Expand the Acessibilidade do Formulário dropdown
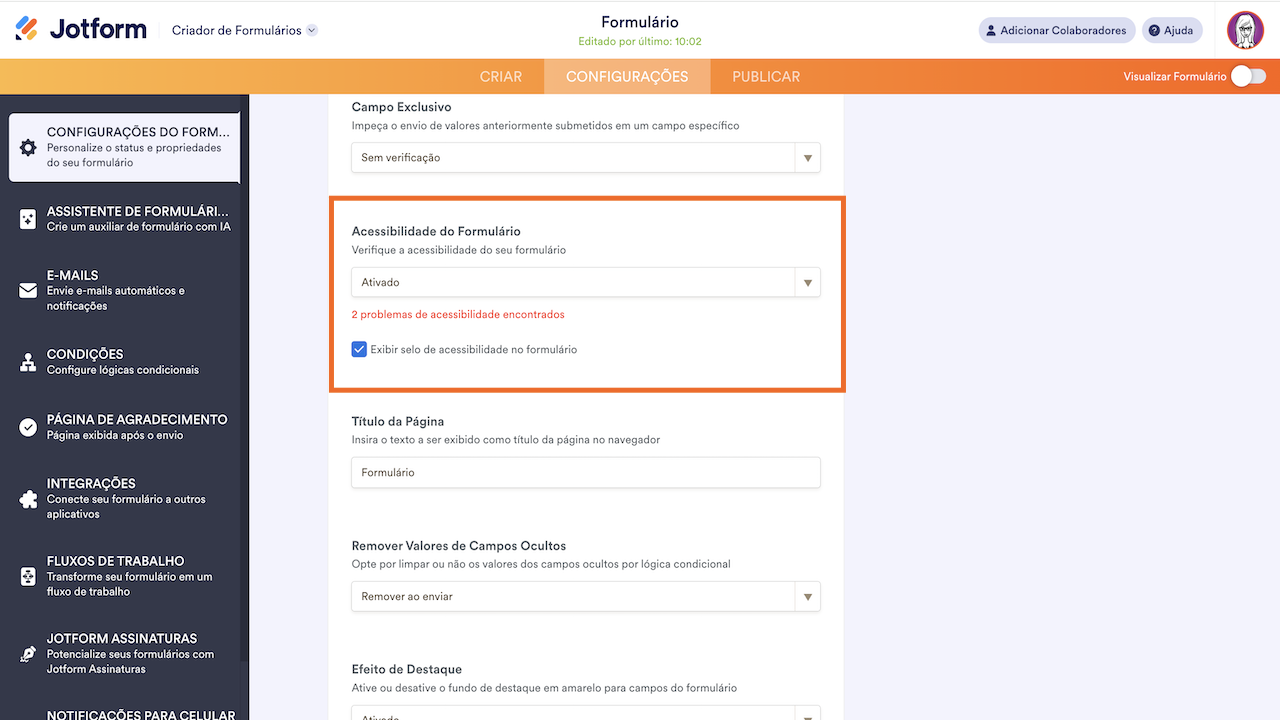The height and width of the screenshot is (720, 1280). (585, 283)
